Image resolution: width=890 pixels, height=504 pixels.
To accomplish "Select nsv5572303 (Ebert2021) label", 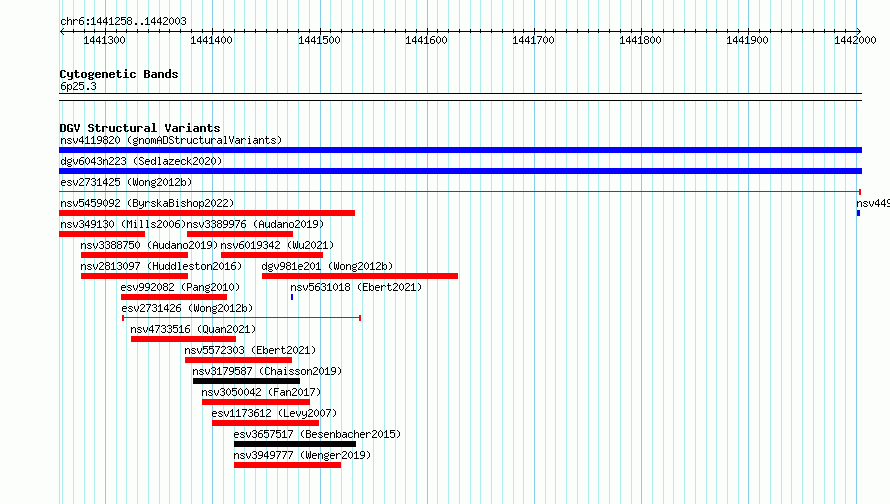I will (250, 350).
